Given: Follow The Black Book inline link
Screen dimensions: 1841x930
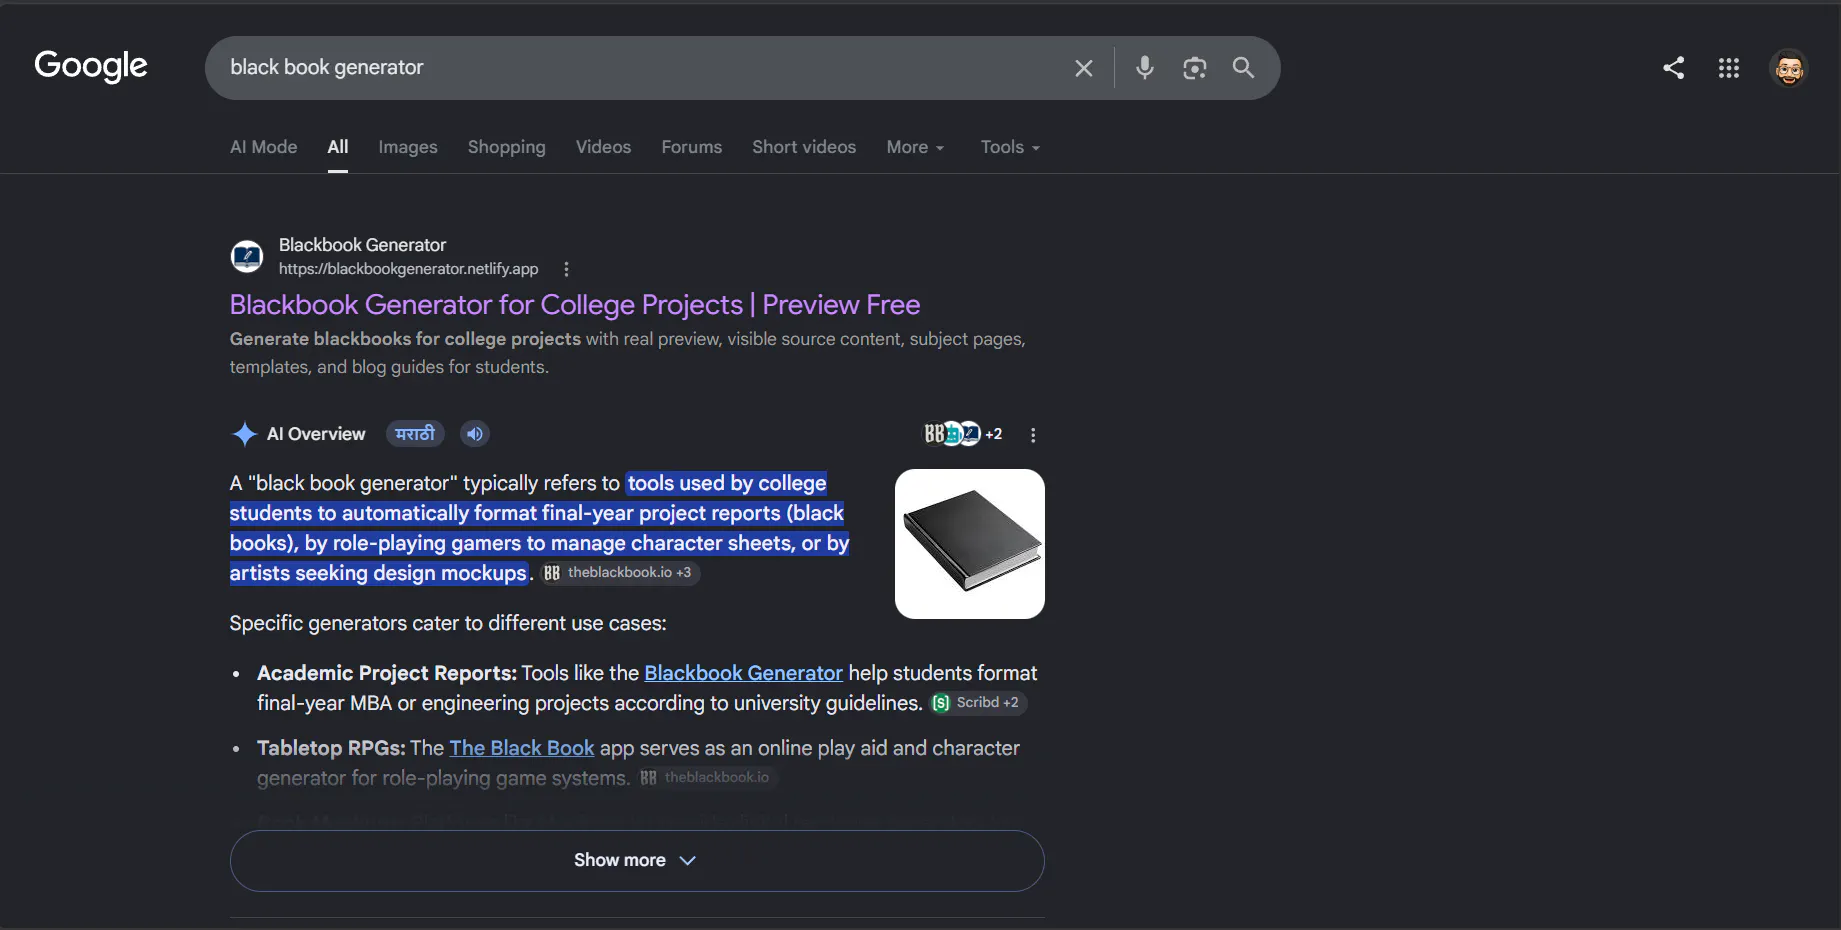Looking at the screenshot, I should pos(522,748).
